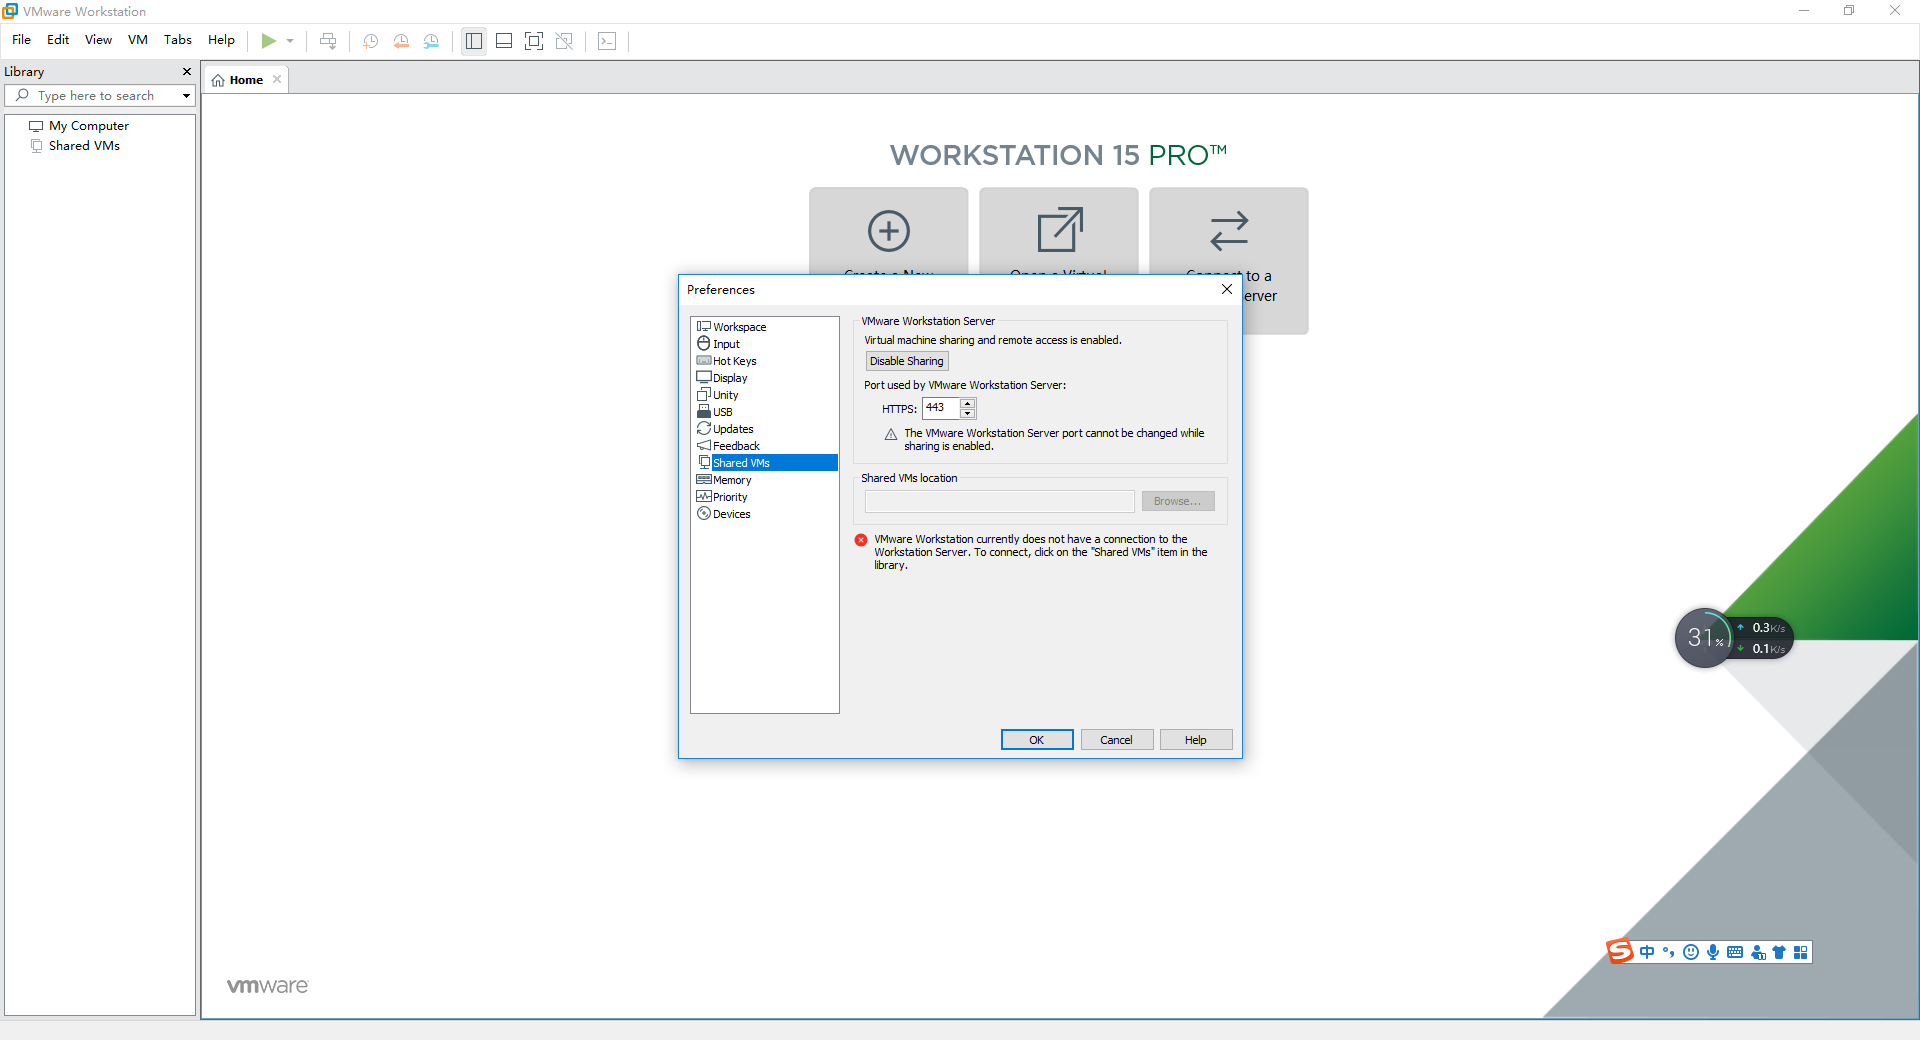Screen dimensions: 1920x1040
Task: Open the soft keyboard icon
Action: tap(1735, 952)
